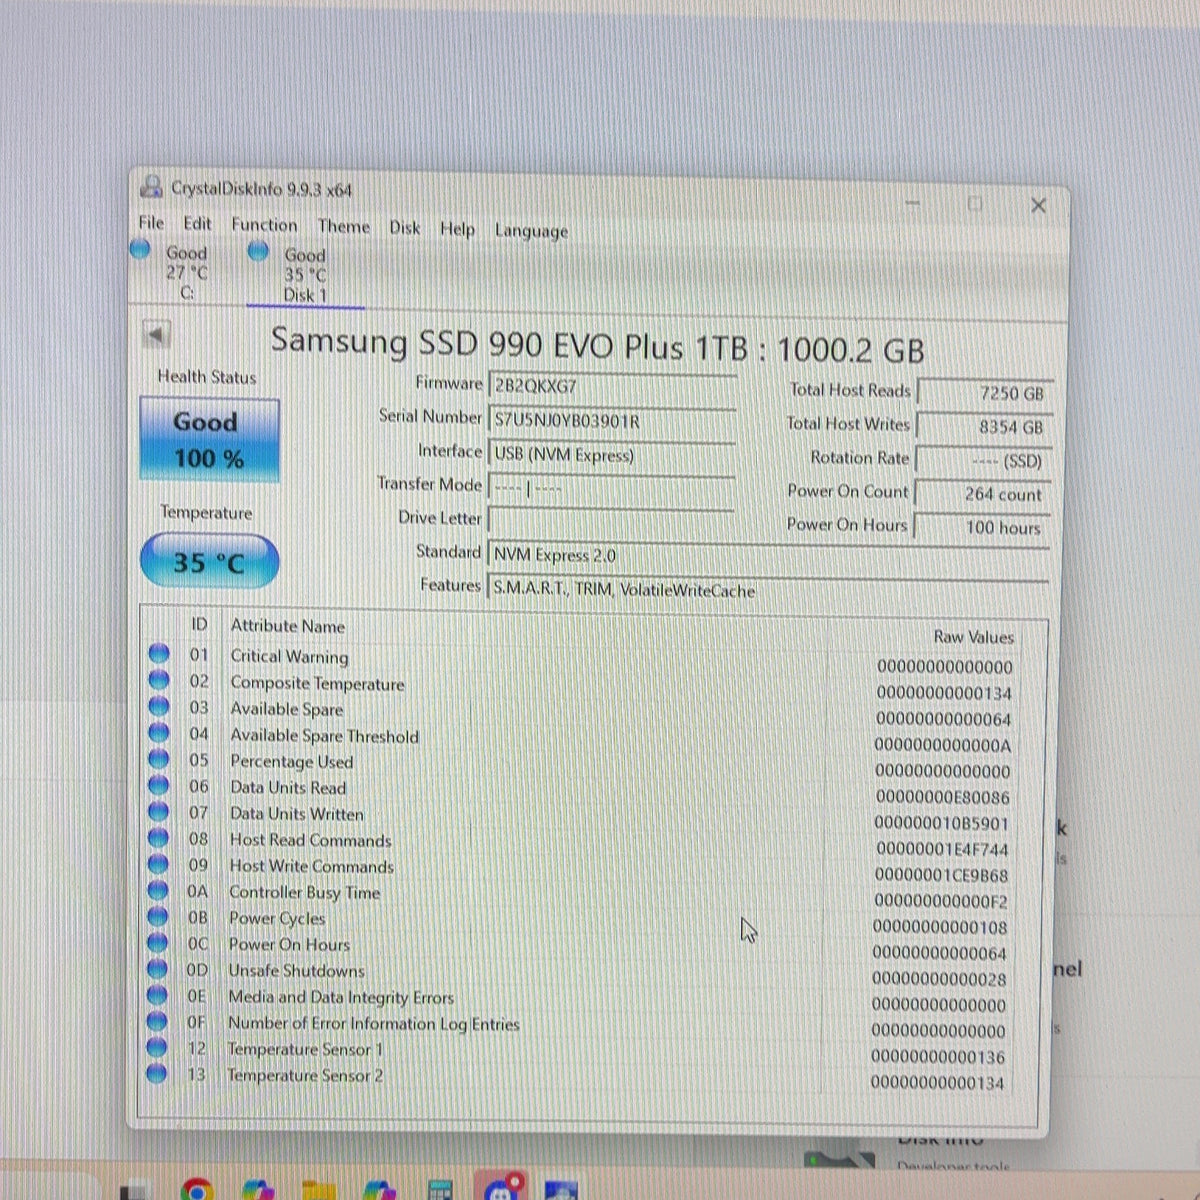1200x1200 pixels.
Task: Click the status circle for Unsafe Shutdowns
Action: coord(157,968)
